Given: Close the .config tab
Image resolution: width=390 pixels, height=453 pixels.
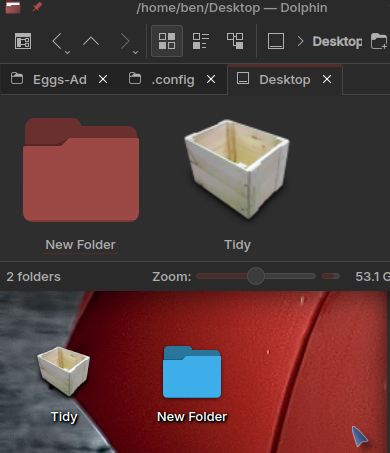Looking at the screenshot, I should point(211,79).
